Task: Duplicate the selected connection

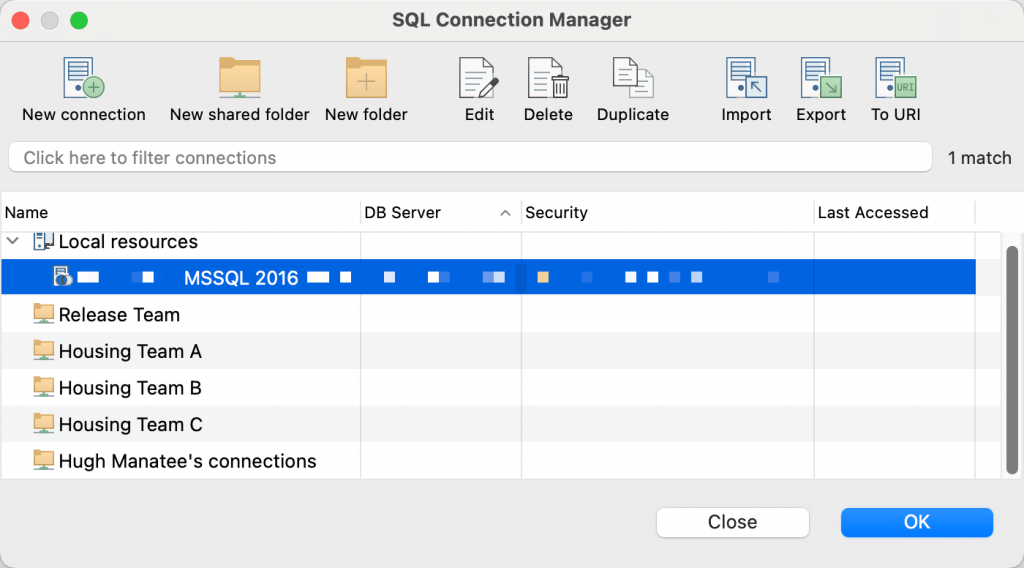Action: click(x=632, y=78)
